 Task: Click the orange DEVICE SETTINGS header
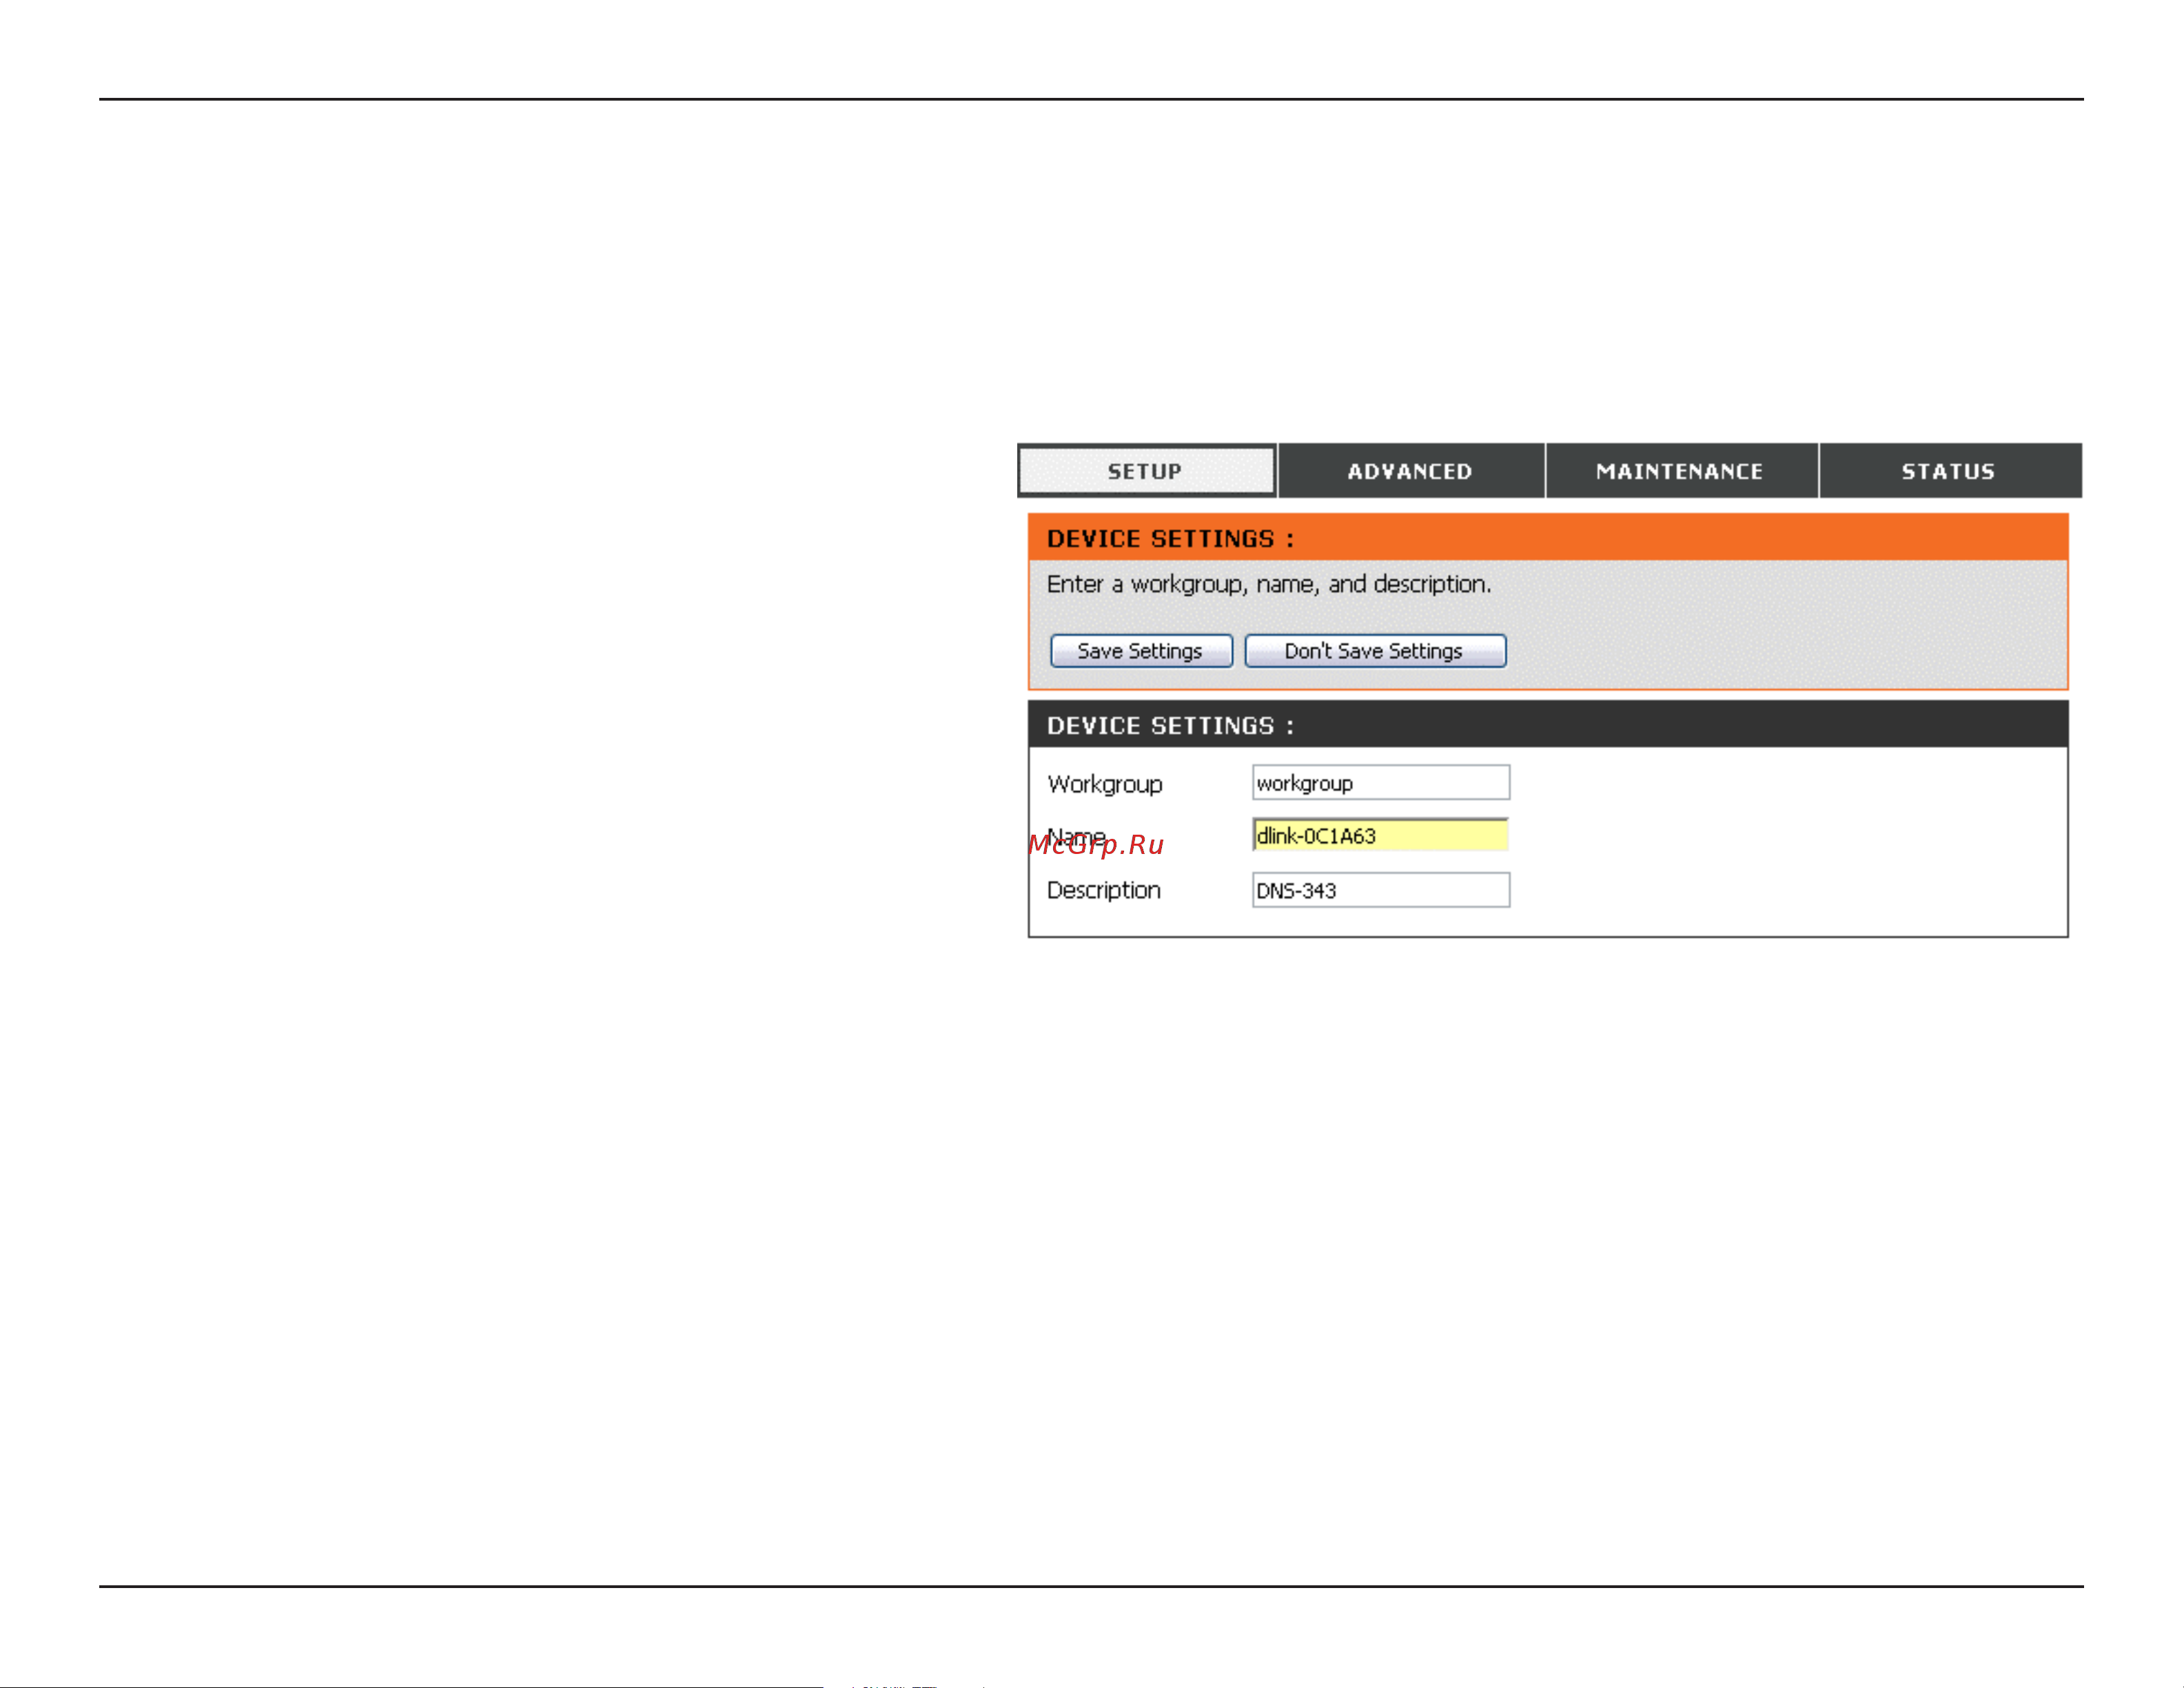pyautogui.click(x=1548, y=538)
